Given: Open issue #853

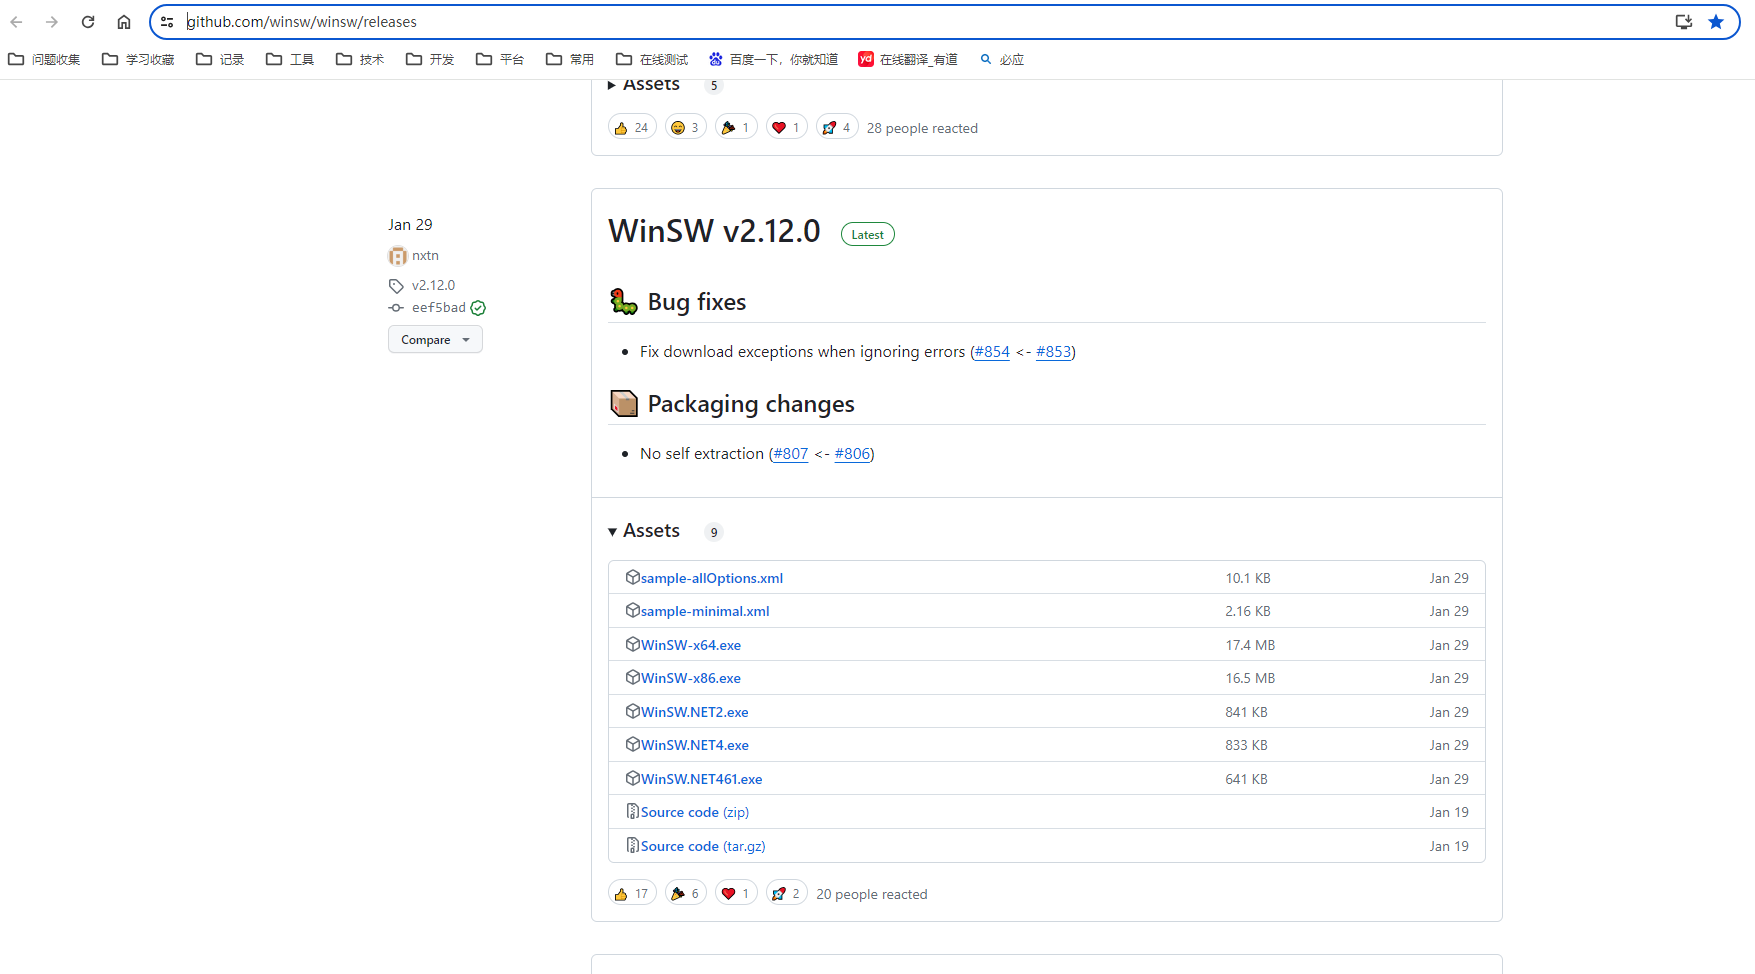Looking at the screenshot, I should click(1054, 352).
